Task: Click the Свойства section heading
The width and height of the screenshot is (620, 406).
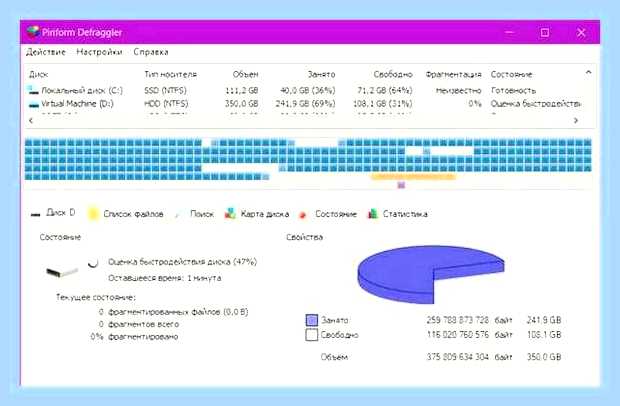Action: click(x=304, y=237)
